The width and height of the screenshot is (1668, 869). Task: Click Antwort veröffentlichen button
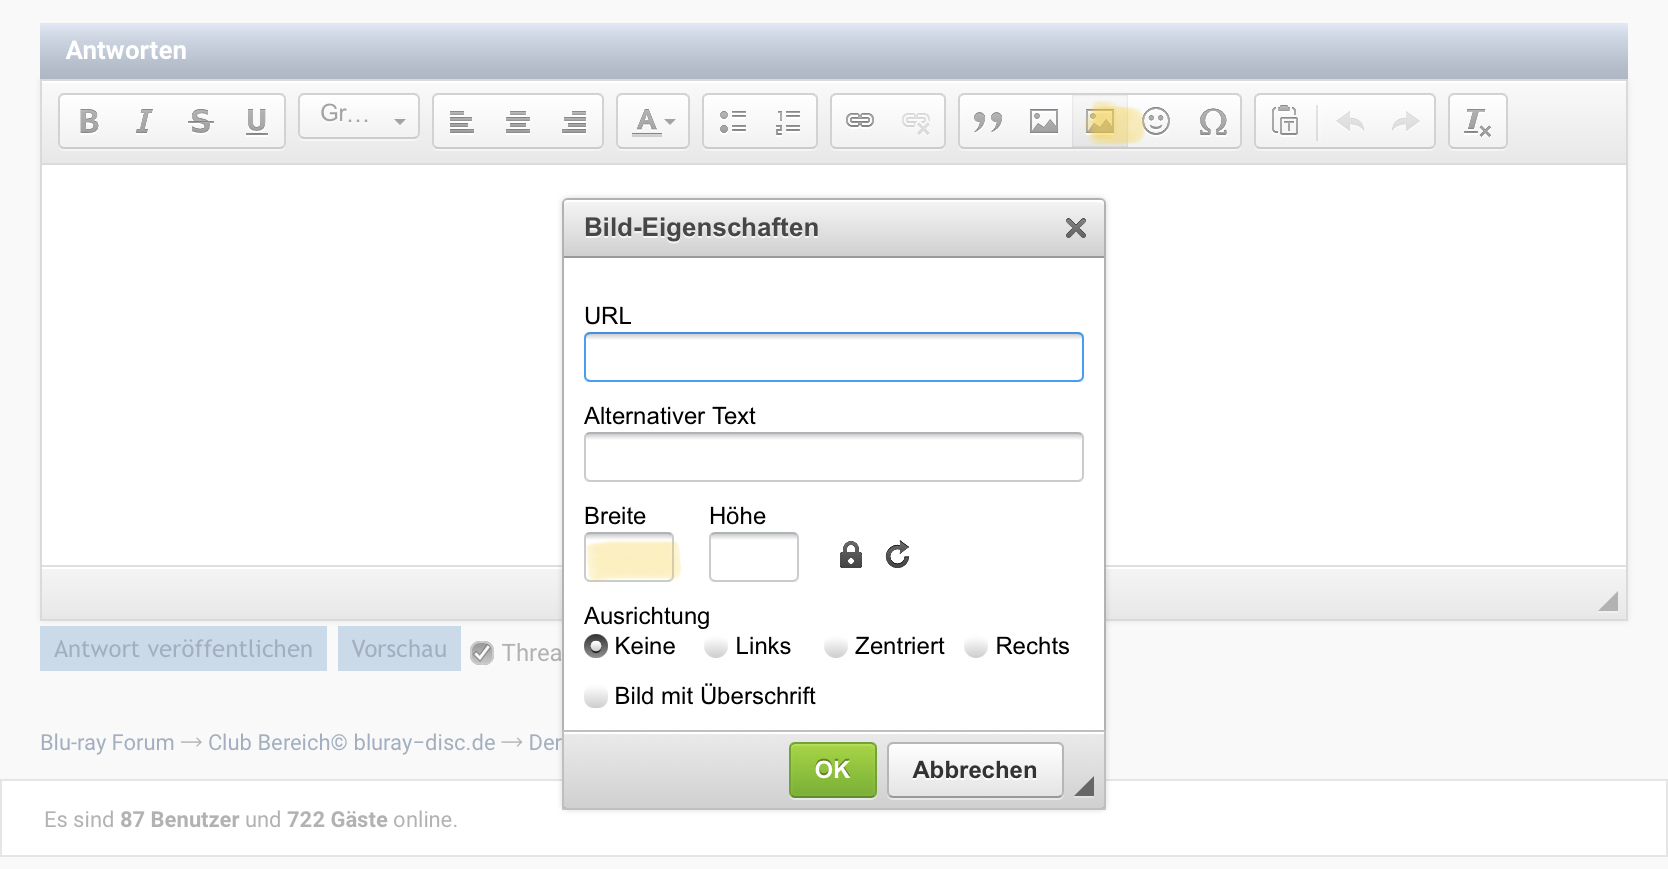click(x=184, y=649)
